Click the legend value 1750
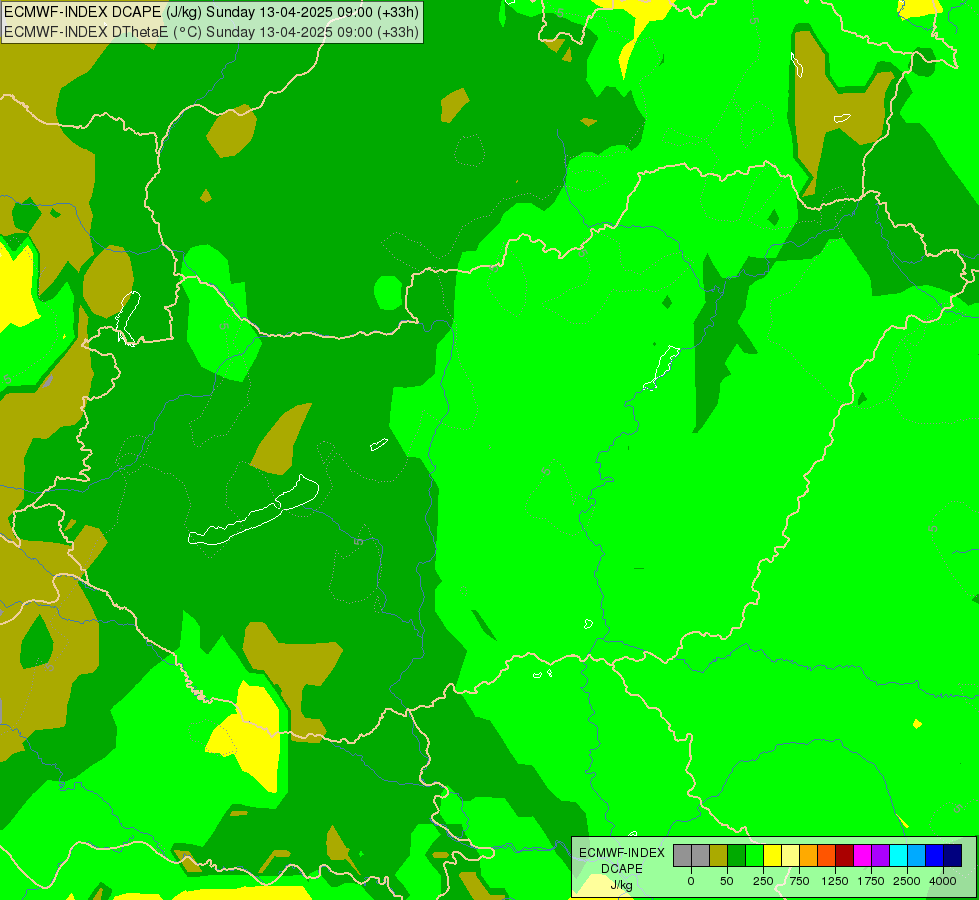The image size is (979, 900). [871, 881]
